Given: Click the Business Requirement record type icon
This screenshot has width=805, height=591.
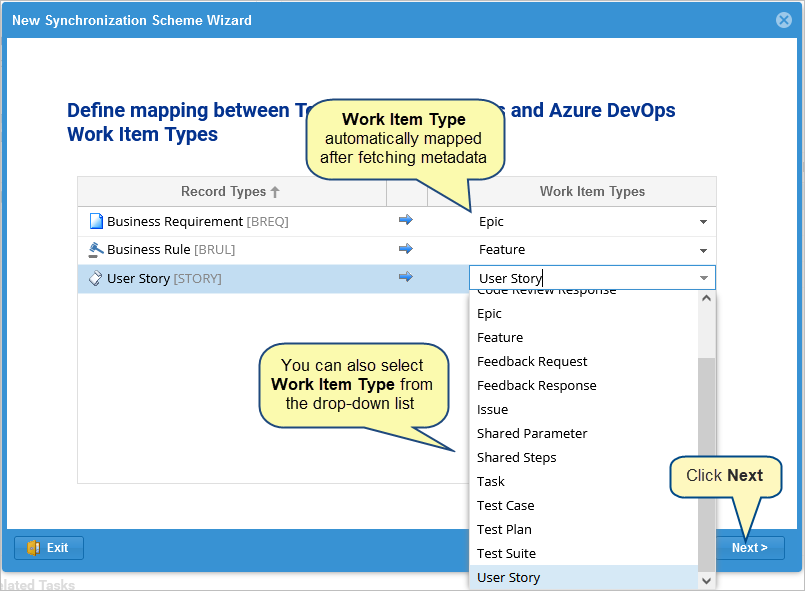Looking at the screenshot, I should [96, 221].
